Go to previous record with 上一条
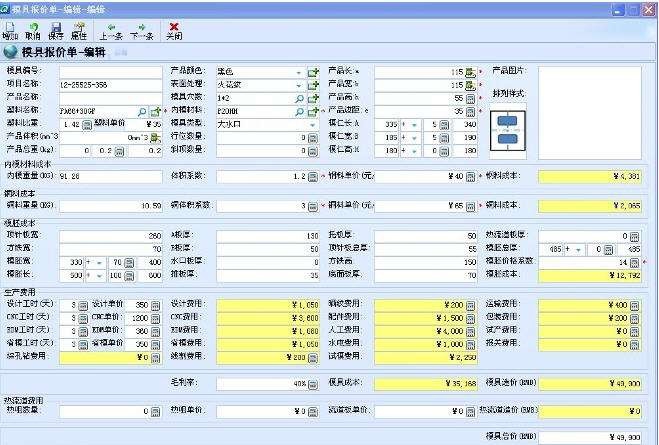659x445 pixels. tap(111, 29)
